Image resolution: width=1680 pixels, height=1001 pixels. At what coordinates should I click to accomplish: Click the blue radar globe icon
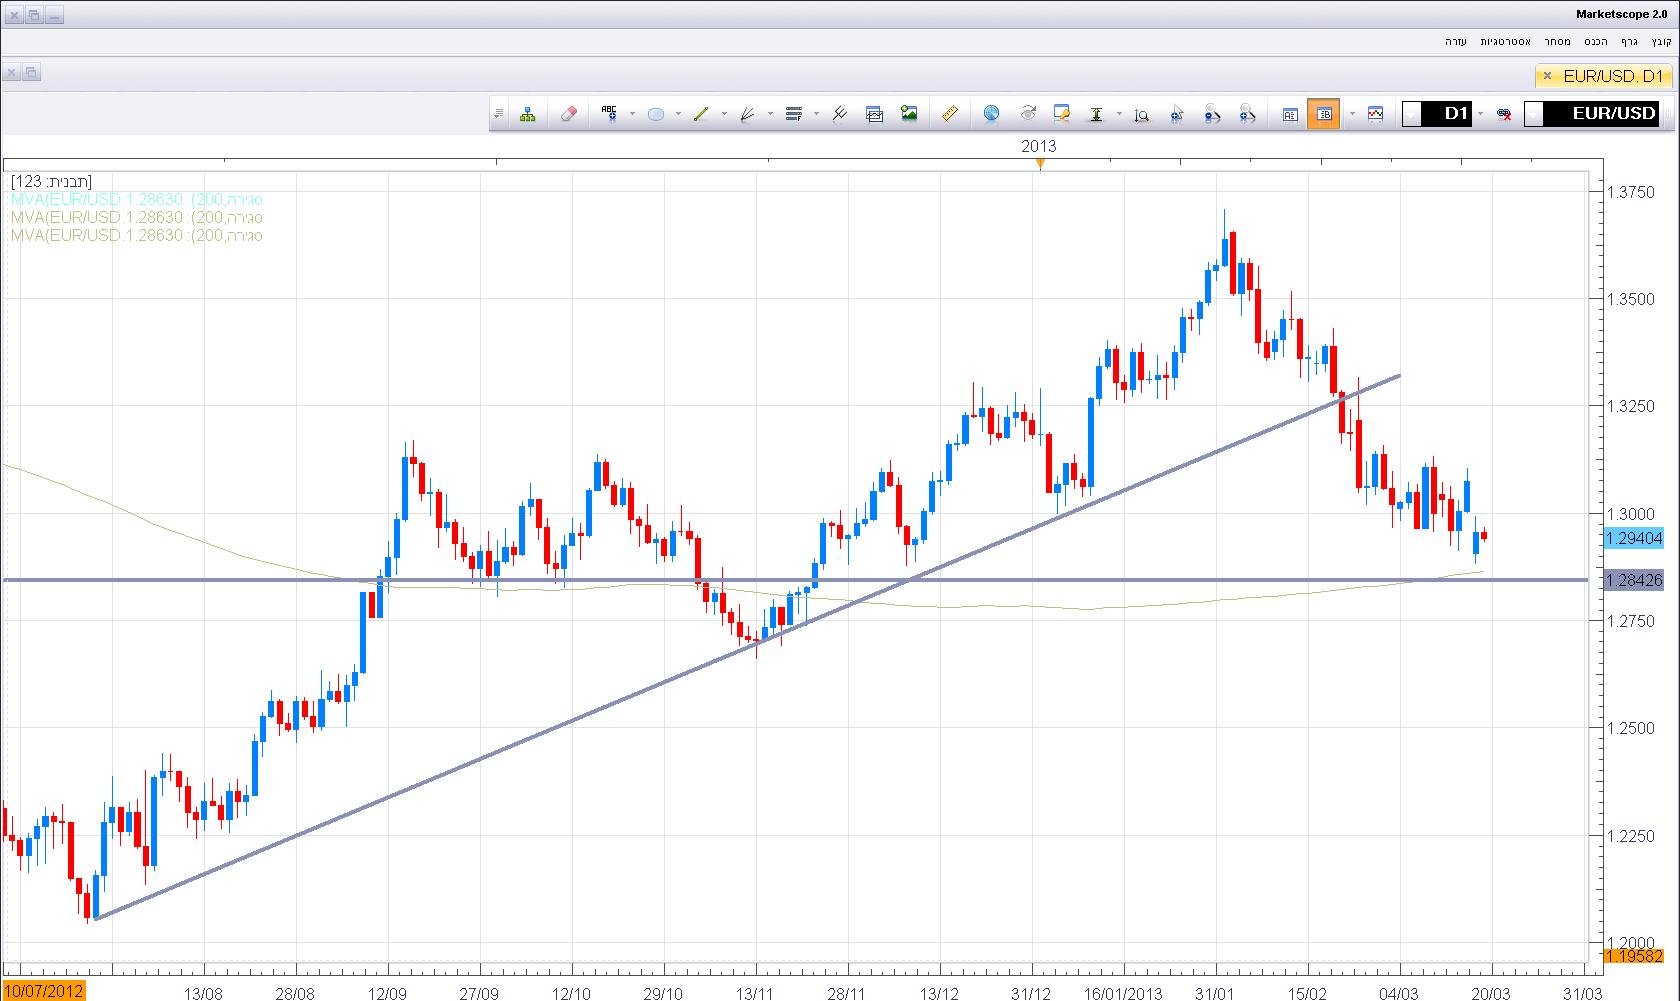click(991, 114)
